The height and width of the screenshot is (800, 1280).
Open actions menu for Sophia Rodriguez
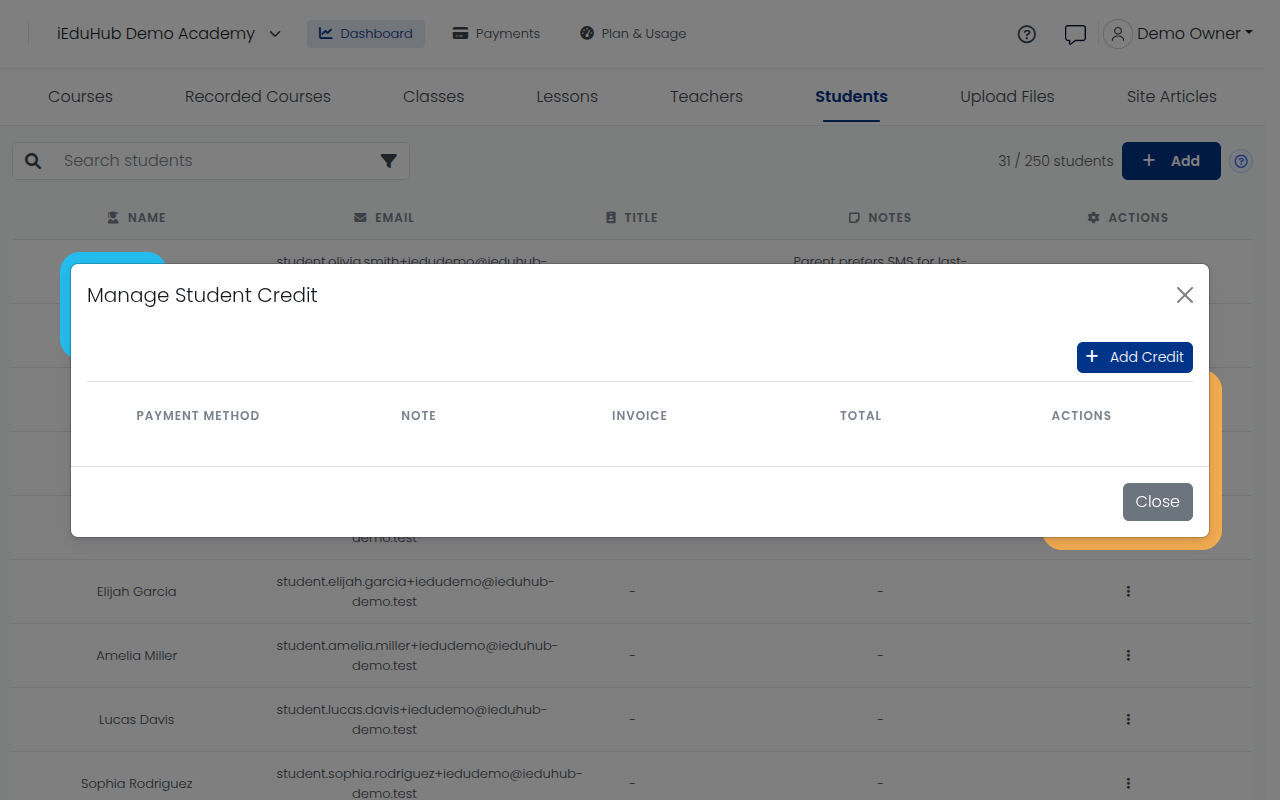[1128, 784]
